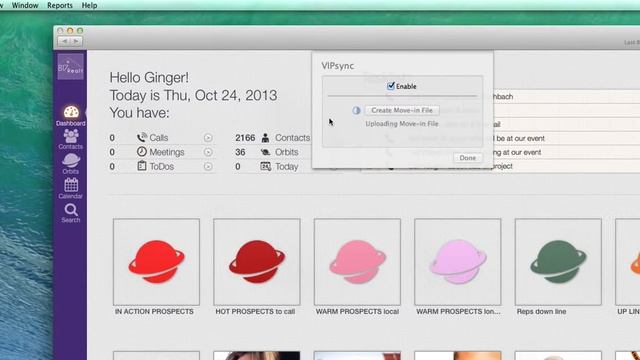Open the Reports menu
The height and width of the screenshot is (360, 640).
point(60,5)
